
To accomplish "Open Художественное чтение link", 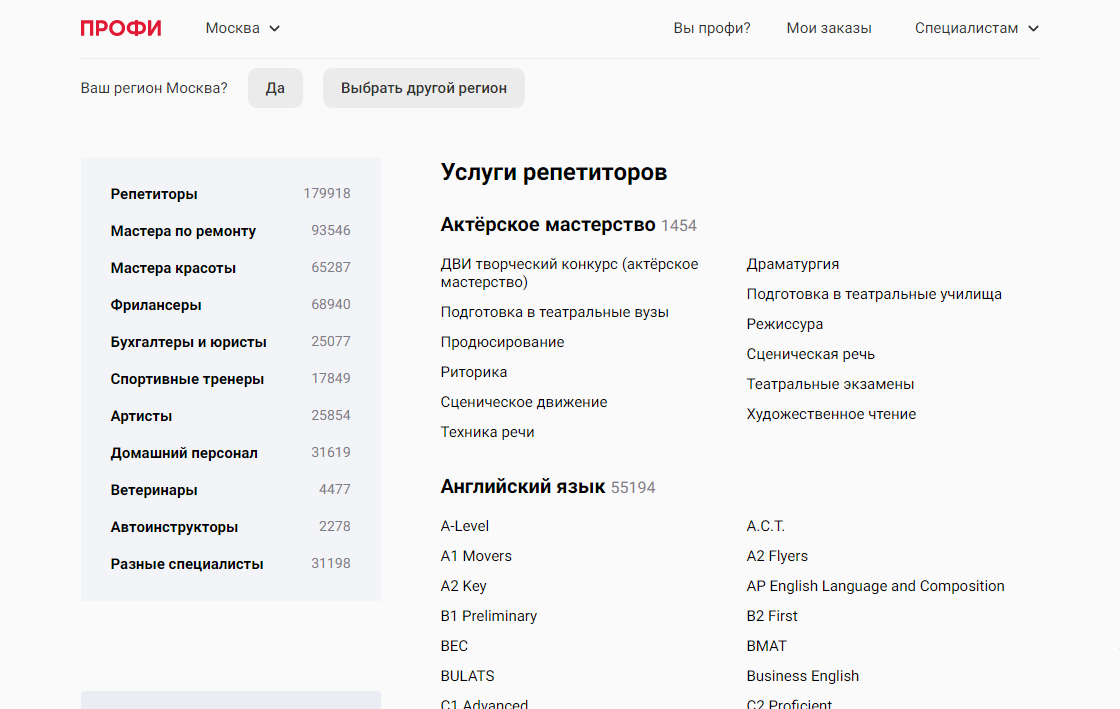I will click(x=831, y=414).
